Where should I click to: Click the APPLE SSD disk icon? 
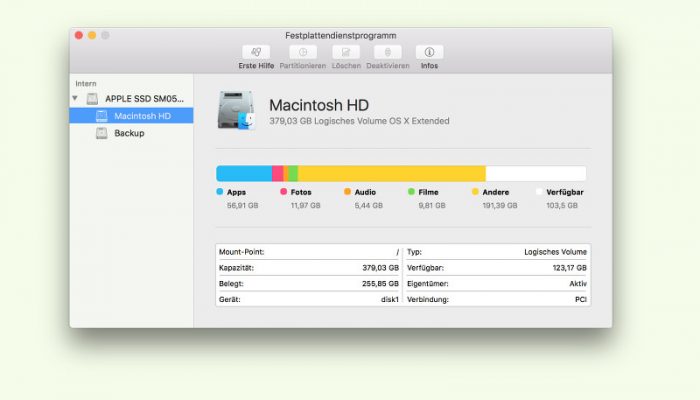(x=92, y=99)
